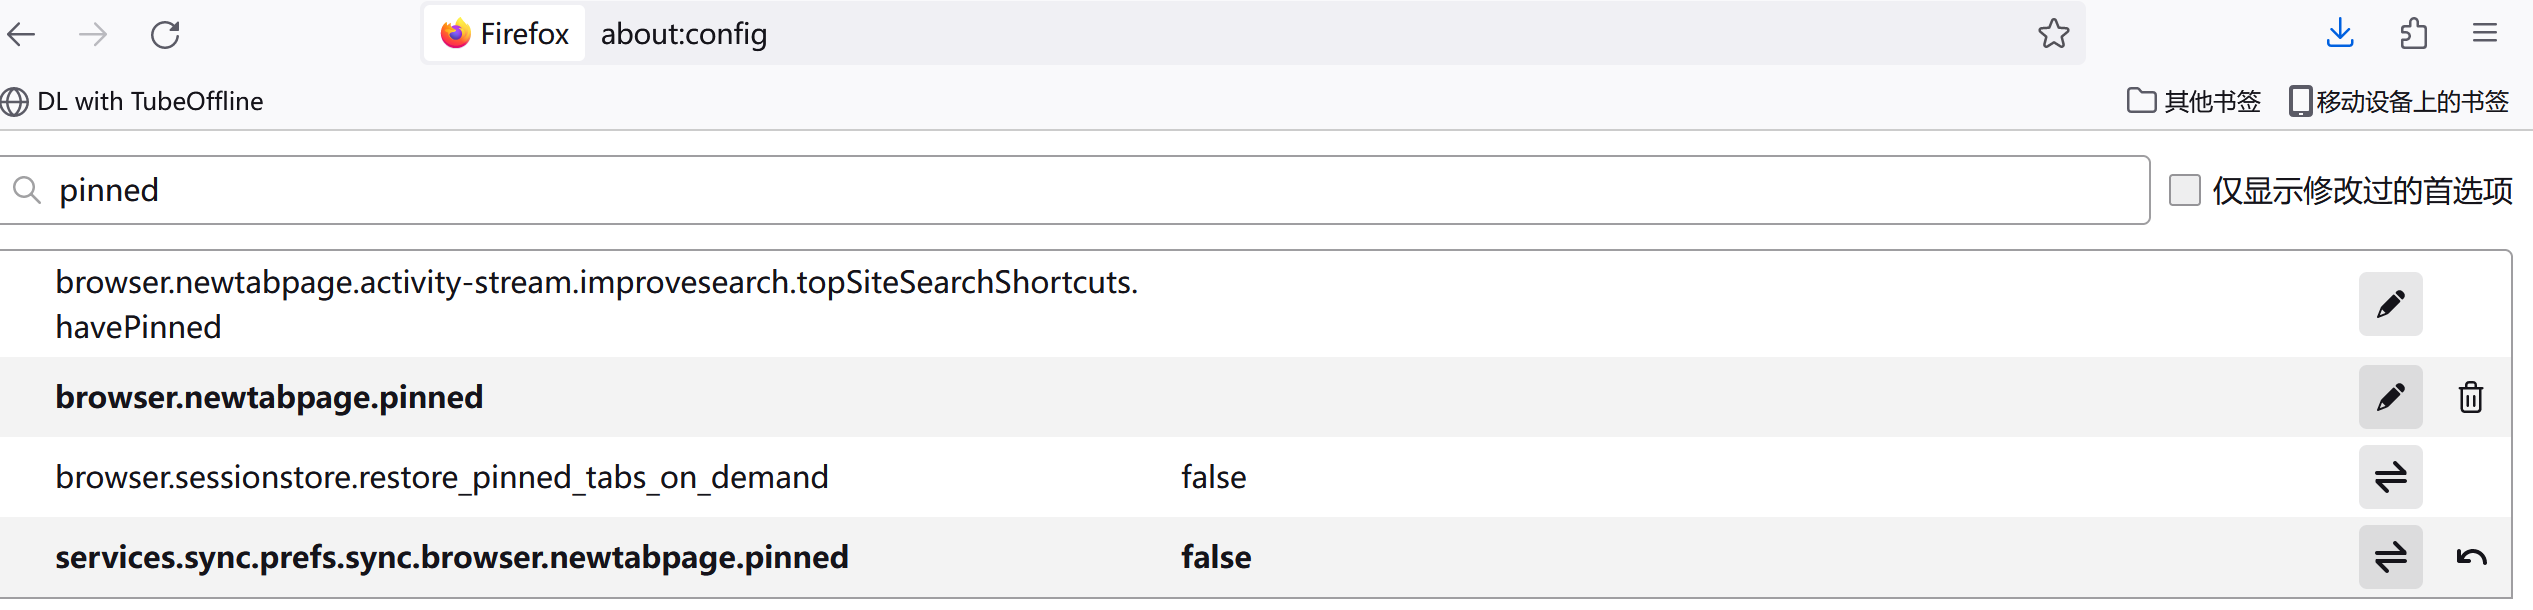Click the forward navigation arrow

(x=93, y=33)
